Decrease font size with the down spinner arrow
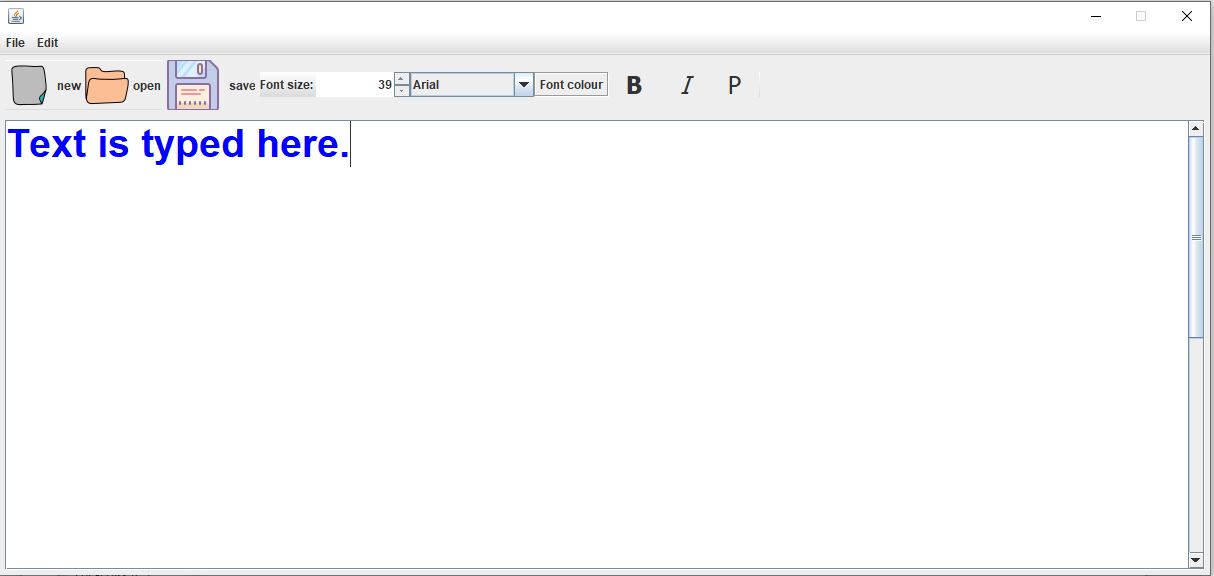The height and width of the screenshot is (576, 1214). pos(402,91)
